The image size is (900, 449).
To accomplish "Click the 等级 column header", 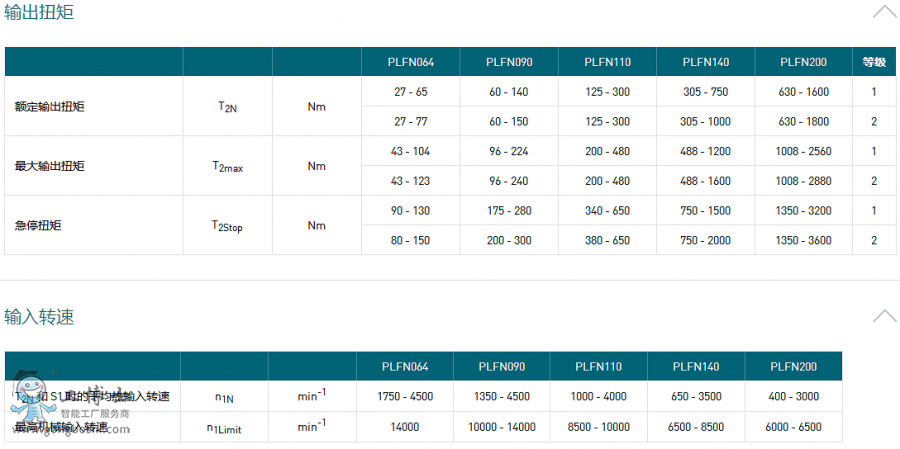I will click(873, 62).
